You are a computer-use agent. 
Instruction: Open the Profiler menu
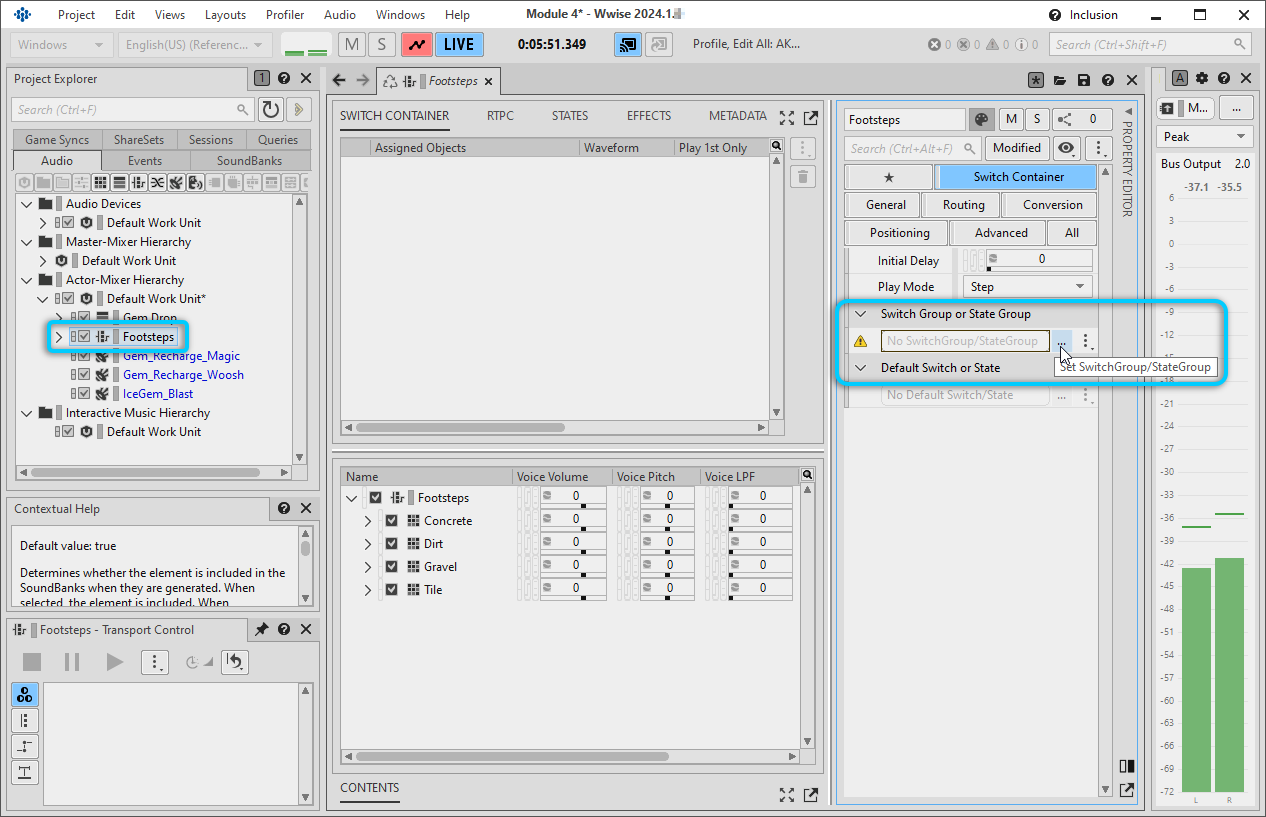click(285, 15)
